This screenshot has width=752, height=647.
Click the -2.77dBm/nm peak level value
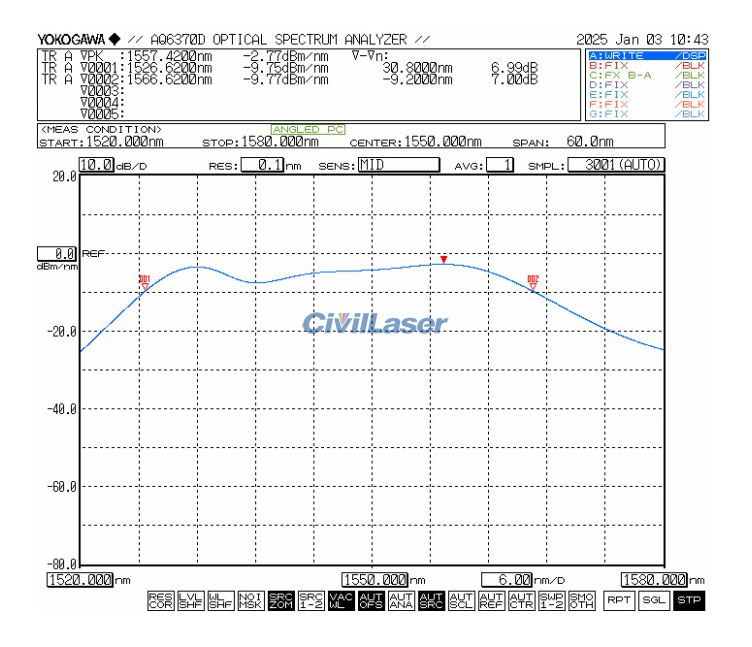(286, 56)
